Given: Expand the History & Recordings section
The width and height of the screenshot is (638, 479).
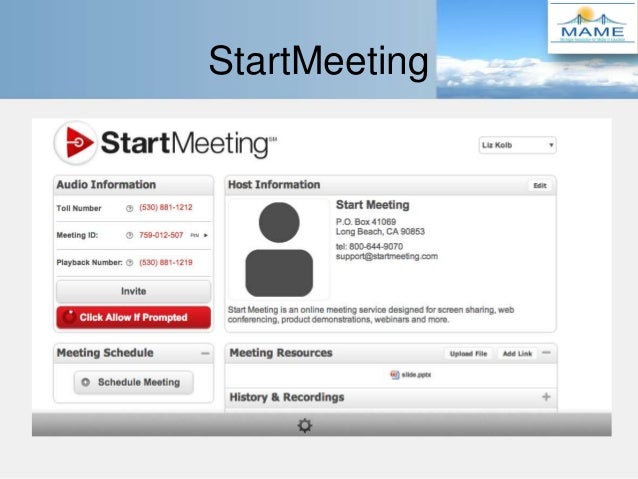Looking at the screenshot, I should click(546, 396).
